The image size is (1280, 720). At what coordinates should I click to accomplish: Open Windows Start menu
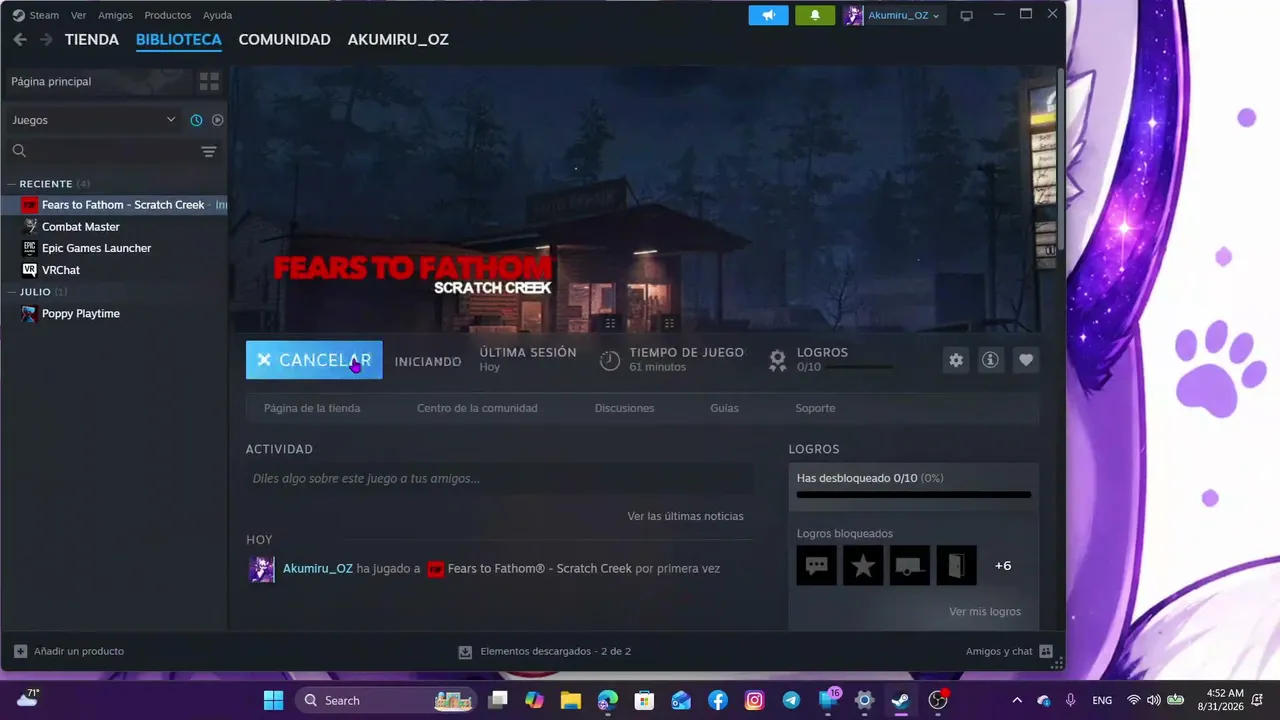click(x=273, y=700)
